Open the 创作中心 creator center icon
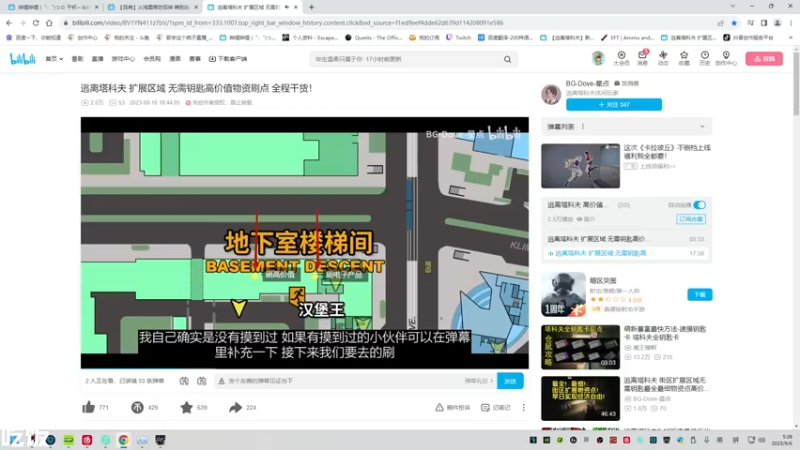800x450 pixels. (726, 58)
